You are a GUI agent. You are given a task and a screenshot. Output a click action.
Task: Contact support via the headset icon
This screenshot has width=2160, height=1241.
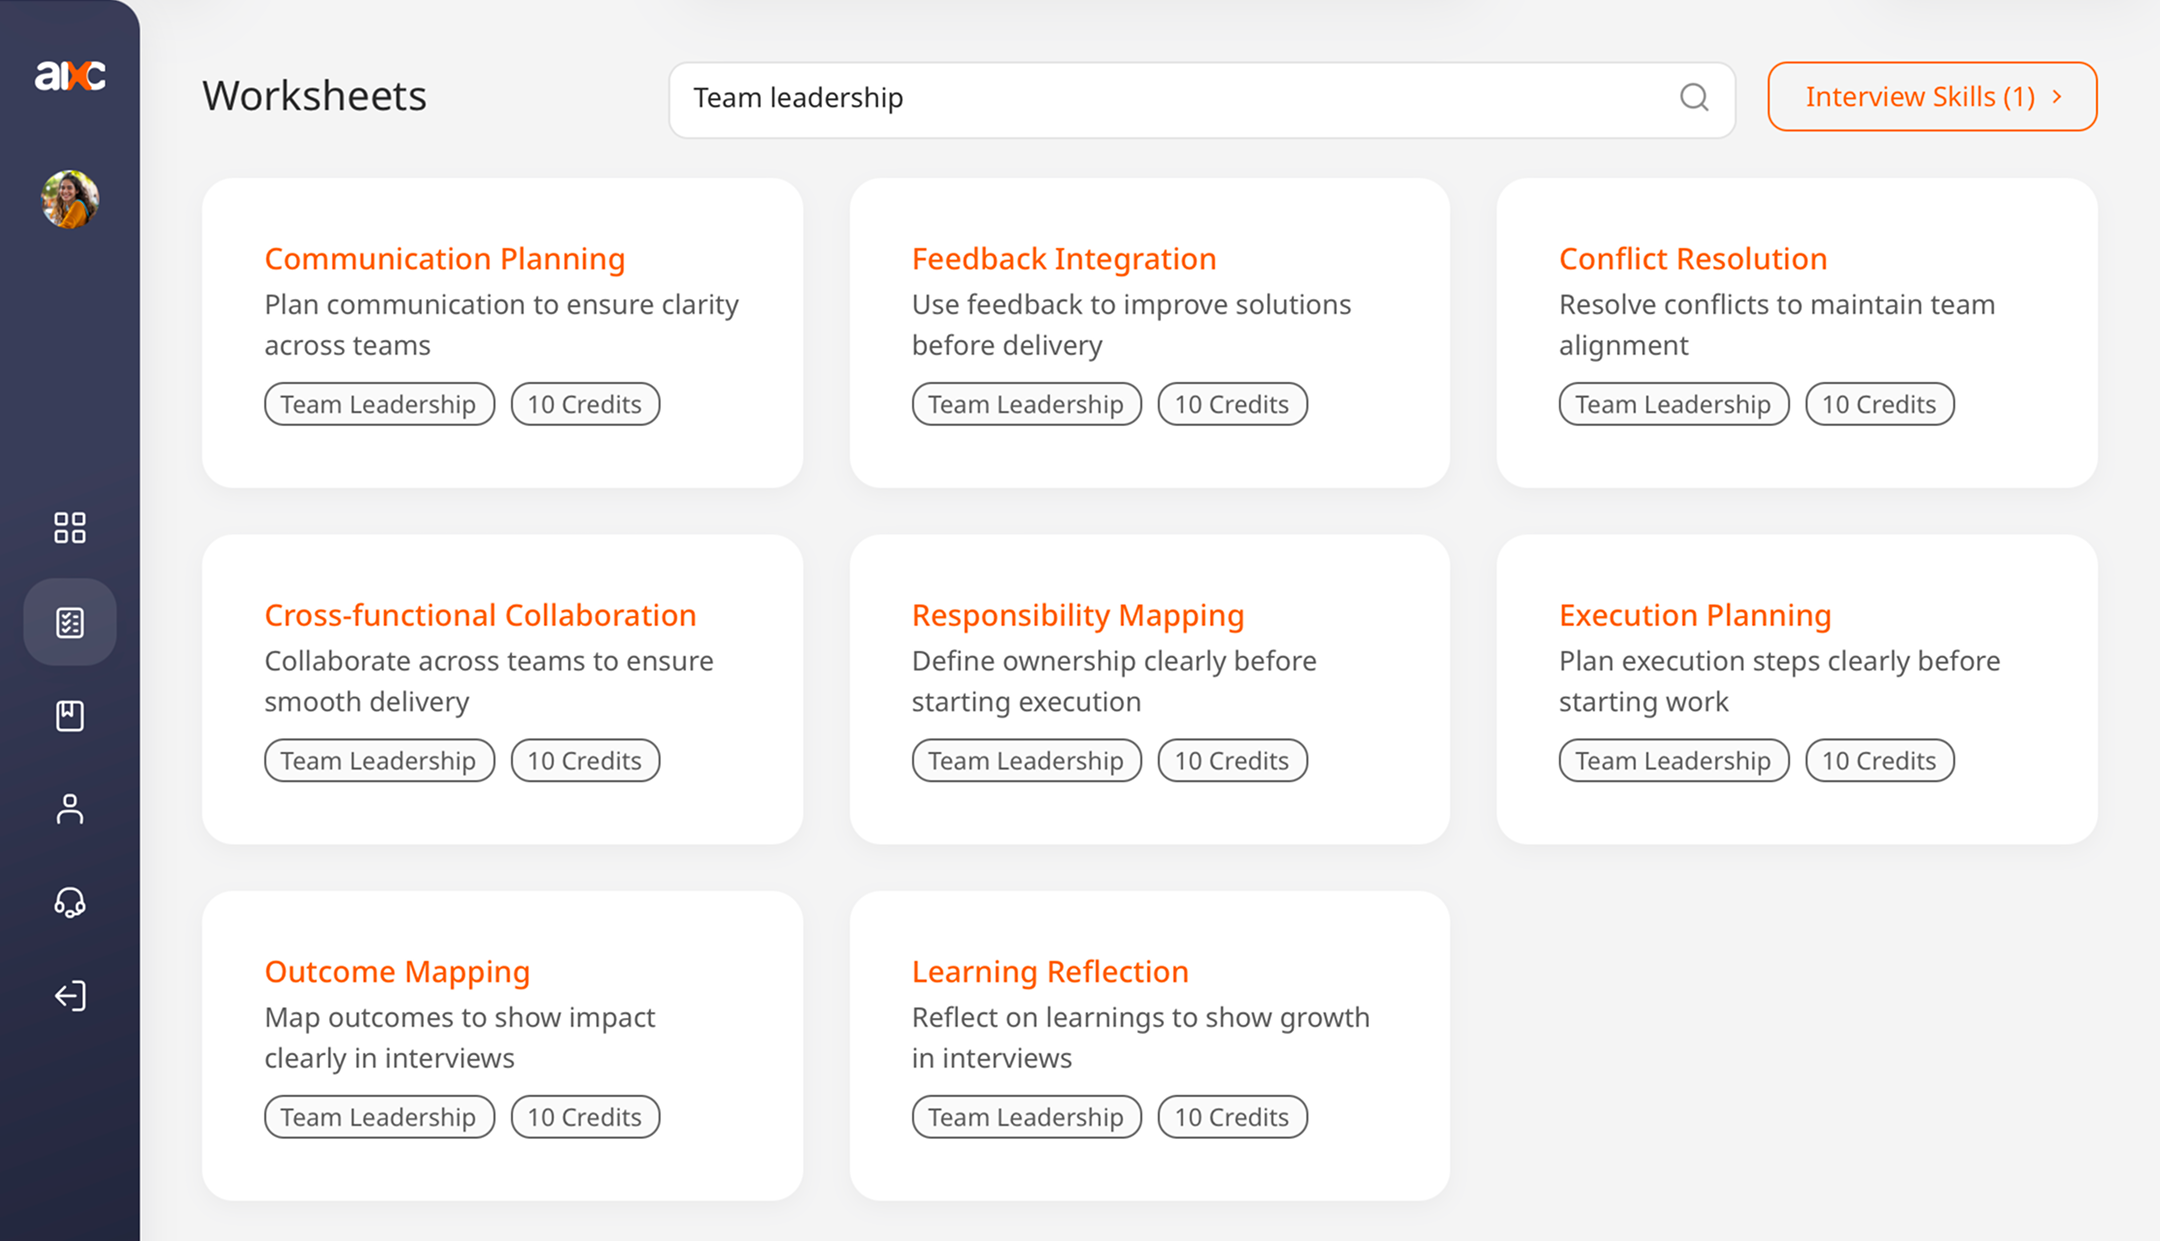(x=69, y=903)
